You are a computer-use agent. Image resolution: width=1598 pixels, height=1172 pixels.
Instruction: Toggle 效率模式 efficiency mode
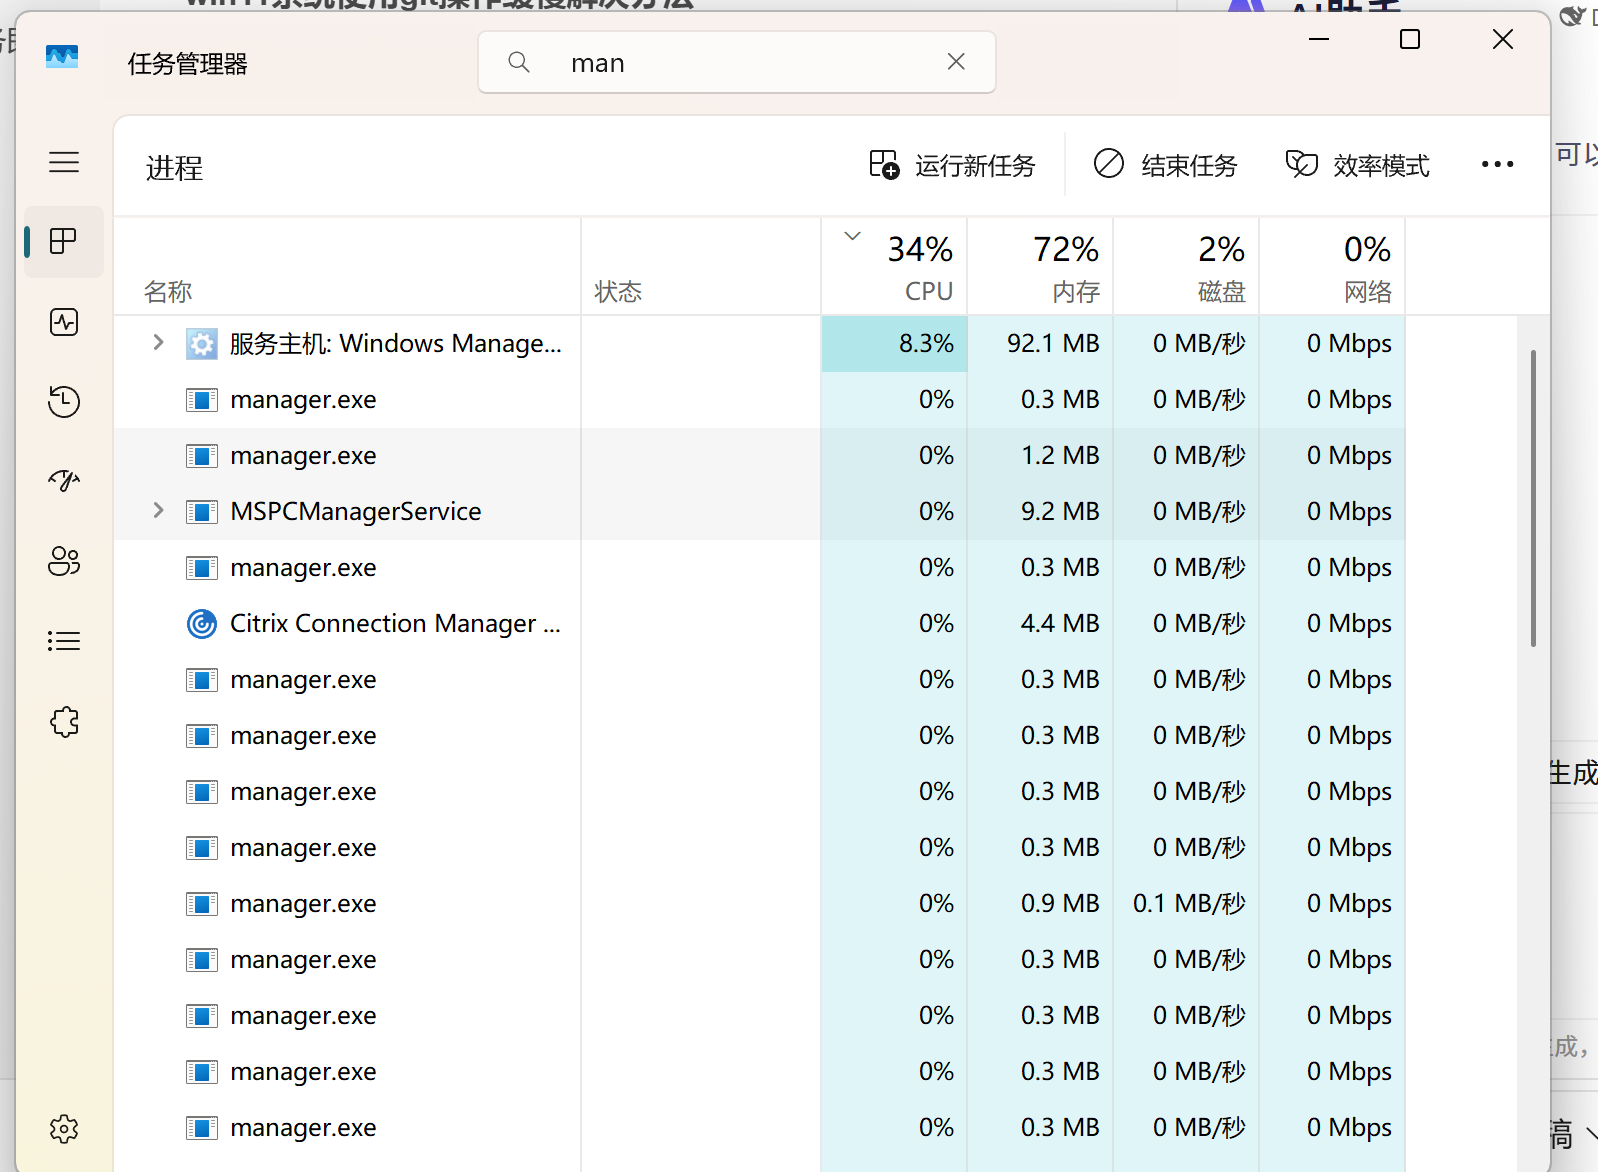(1357, 165)
